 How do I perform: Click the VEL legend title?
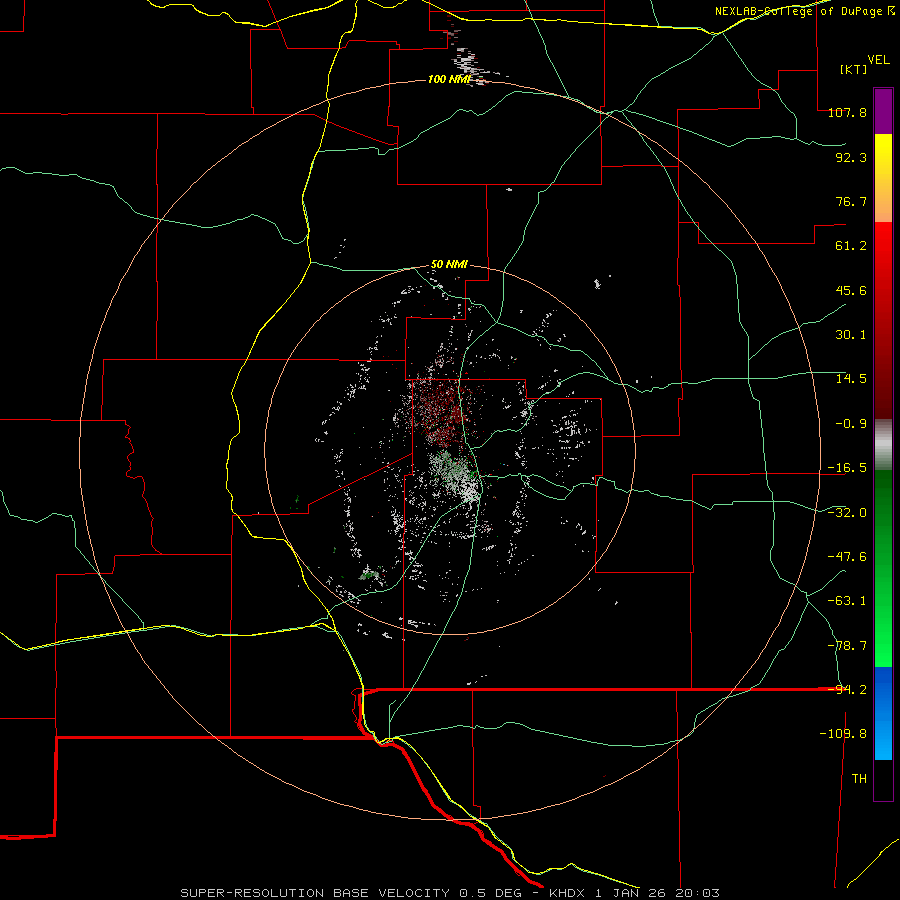878,60
